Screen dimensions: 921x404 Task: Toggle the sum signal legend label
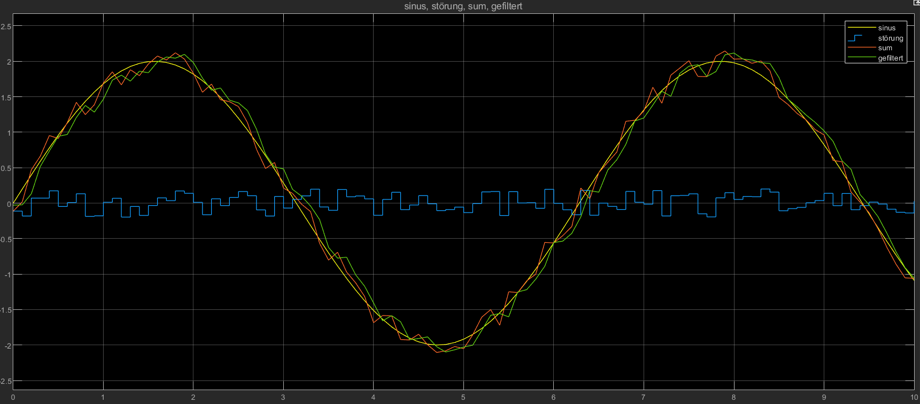pyautogui.click(x=885, y=48)
